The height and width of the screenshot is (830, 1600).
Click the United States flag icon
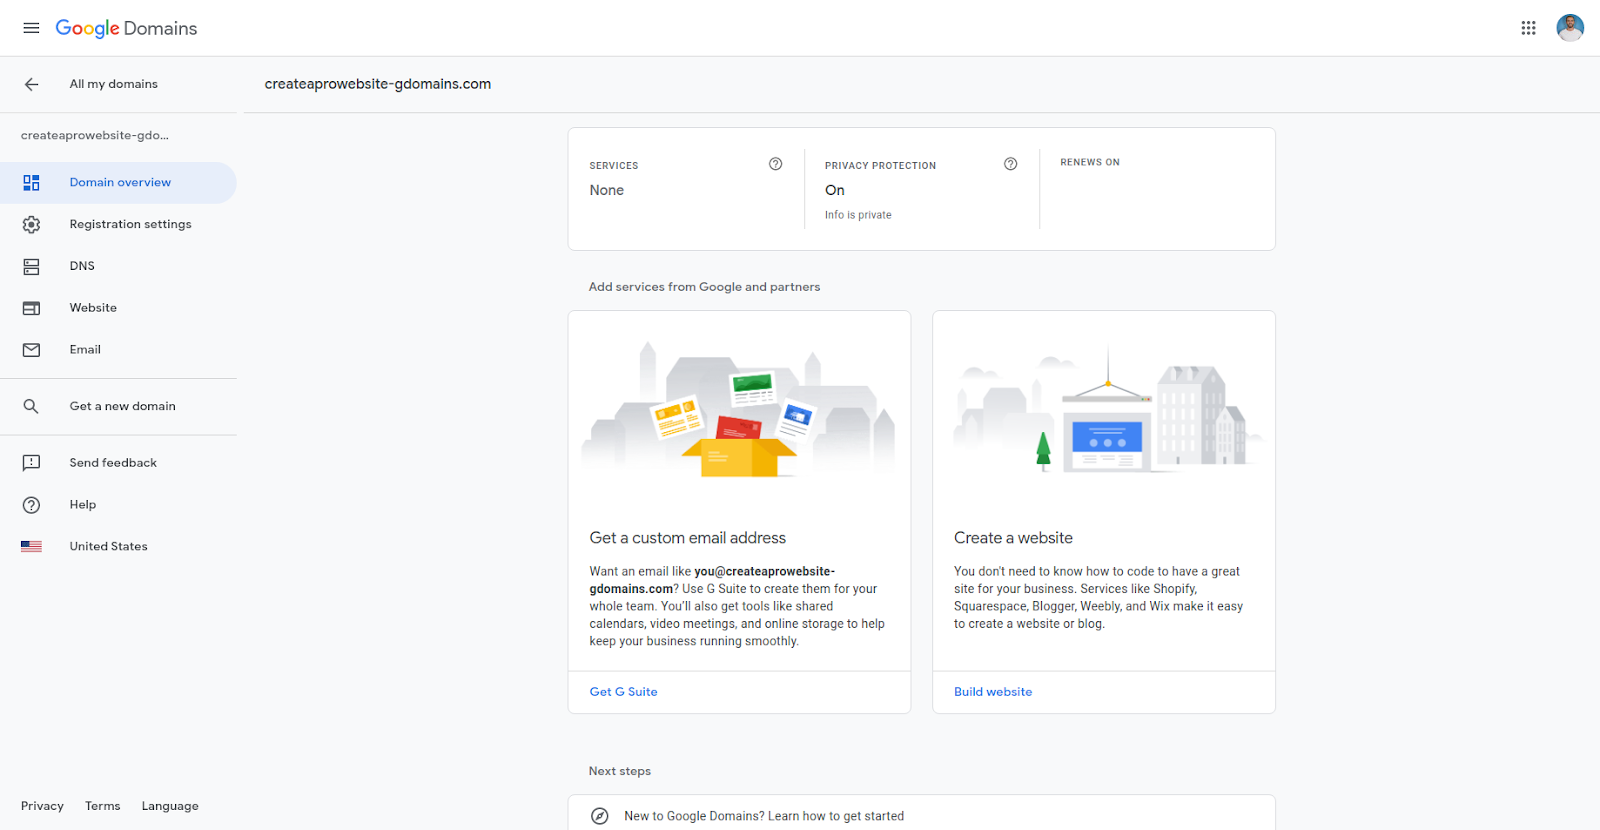31,547
